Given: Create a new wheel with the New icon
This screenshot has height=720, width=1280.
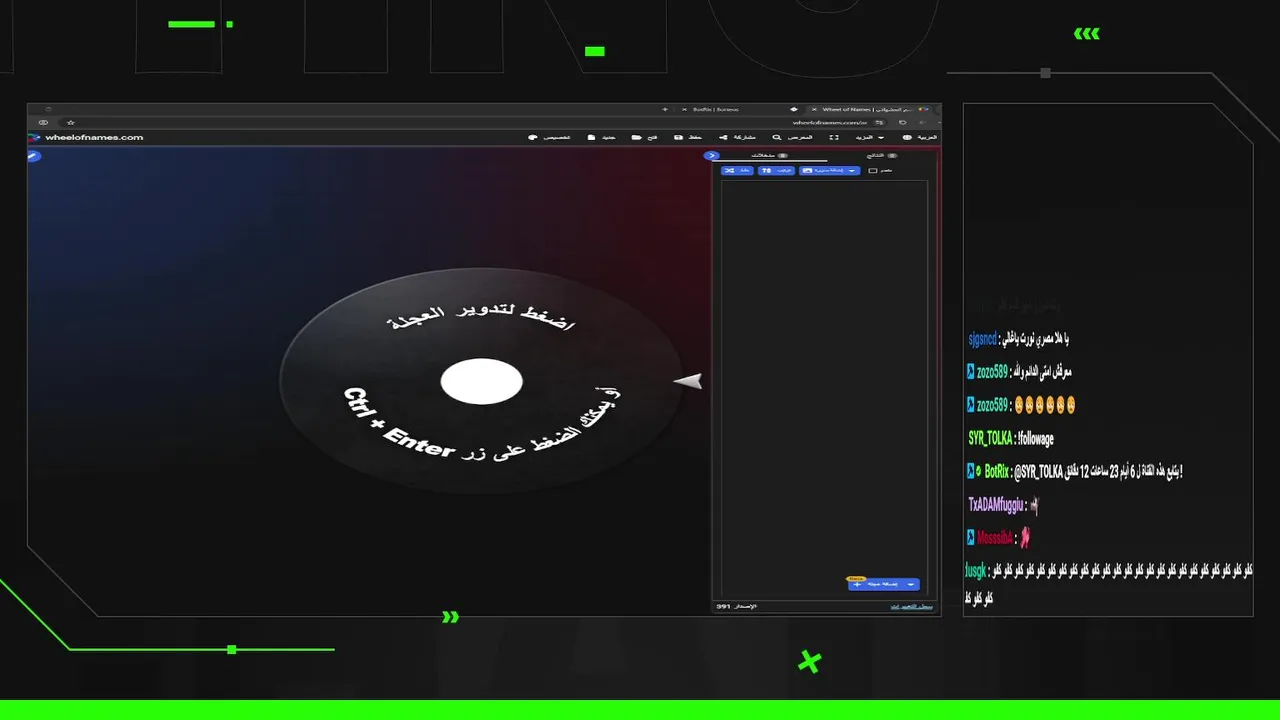Looking at the screenshot, I should 591,137.
